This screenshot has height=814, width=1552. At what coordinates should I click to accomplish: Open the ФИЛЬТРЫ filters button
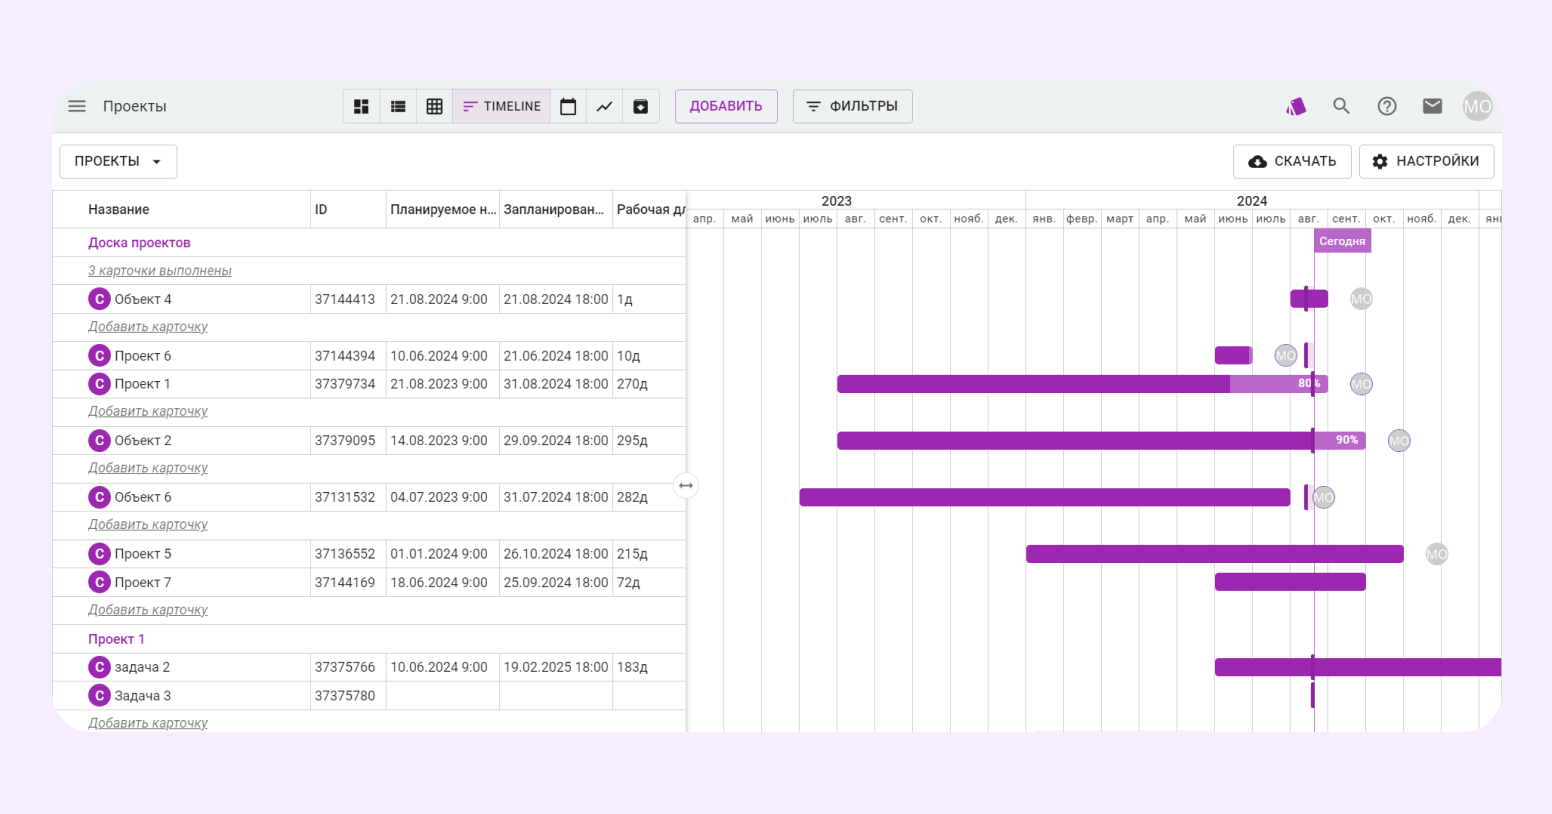tap(853, 106)
